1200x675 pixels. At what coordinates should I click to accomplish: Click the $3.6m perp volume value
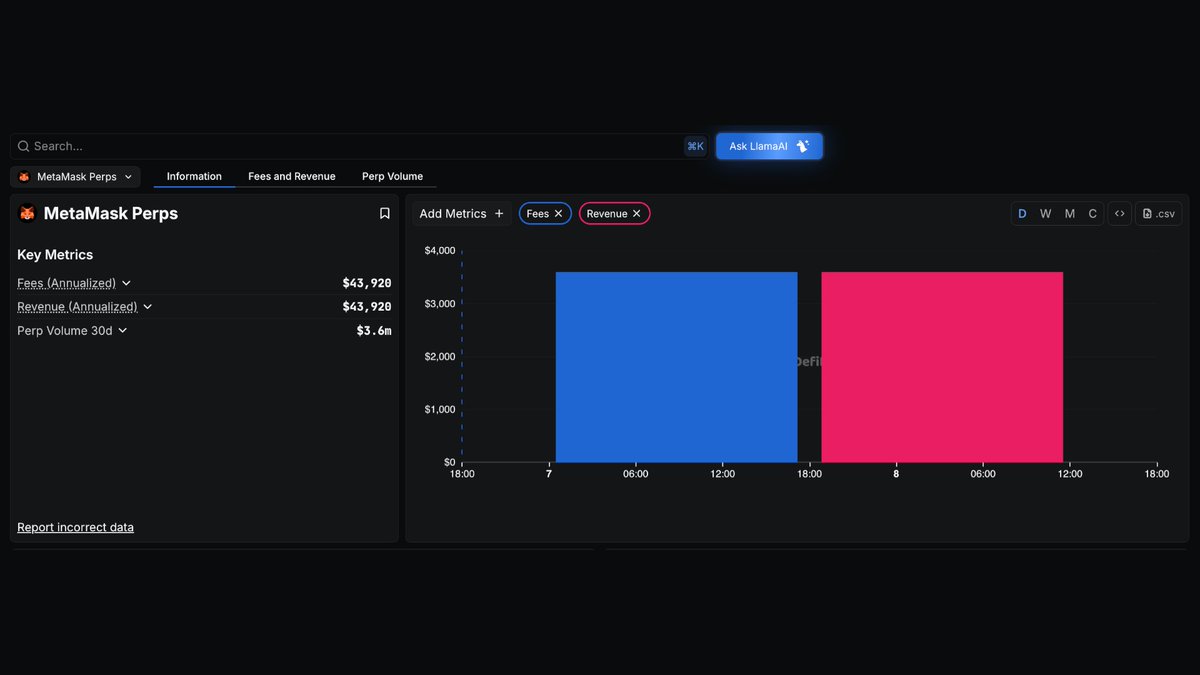374,331
